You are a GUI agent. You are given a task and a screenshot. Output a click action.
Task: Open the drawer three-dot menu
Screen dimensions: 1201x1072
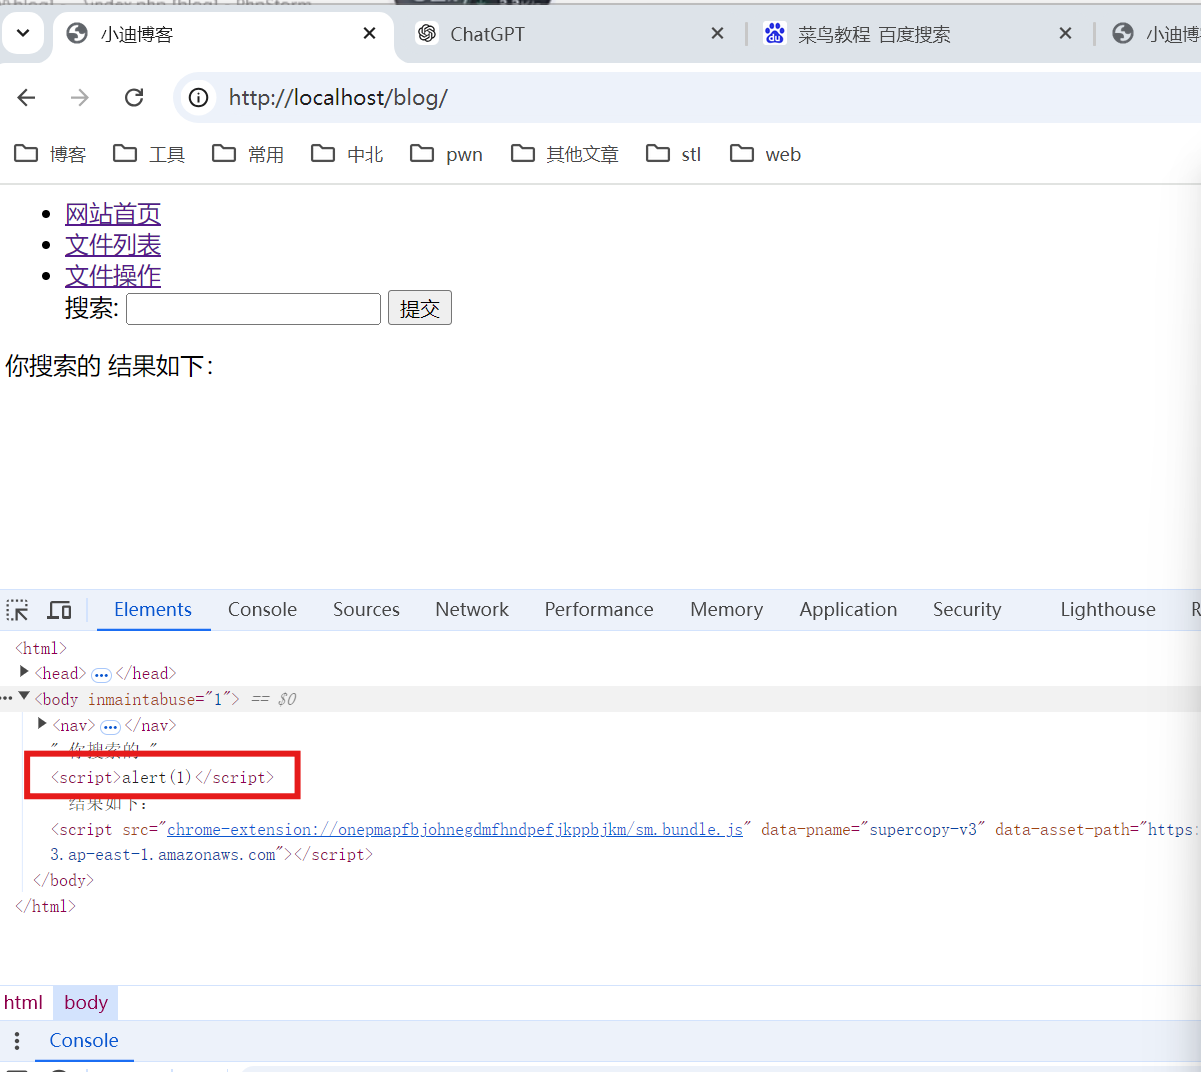17,1041
